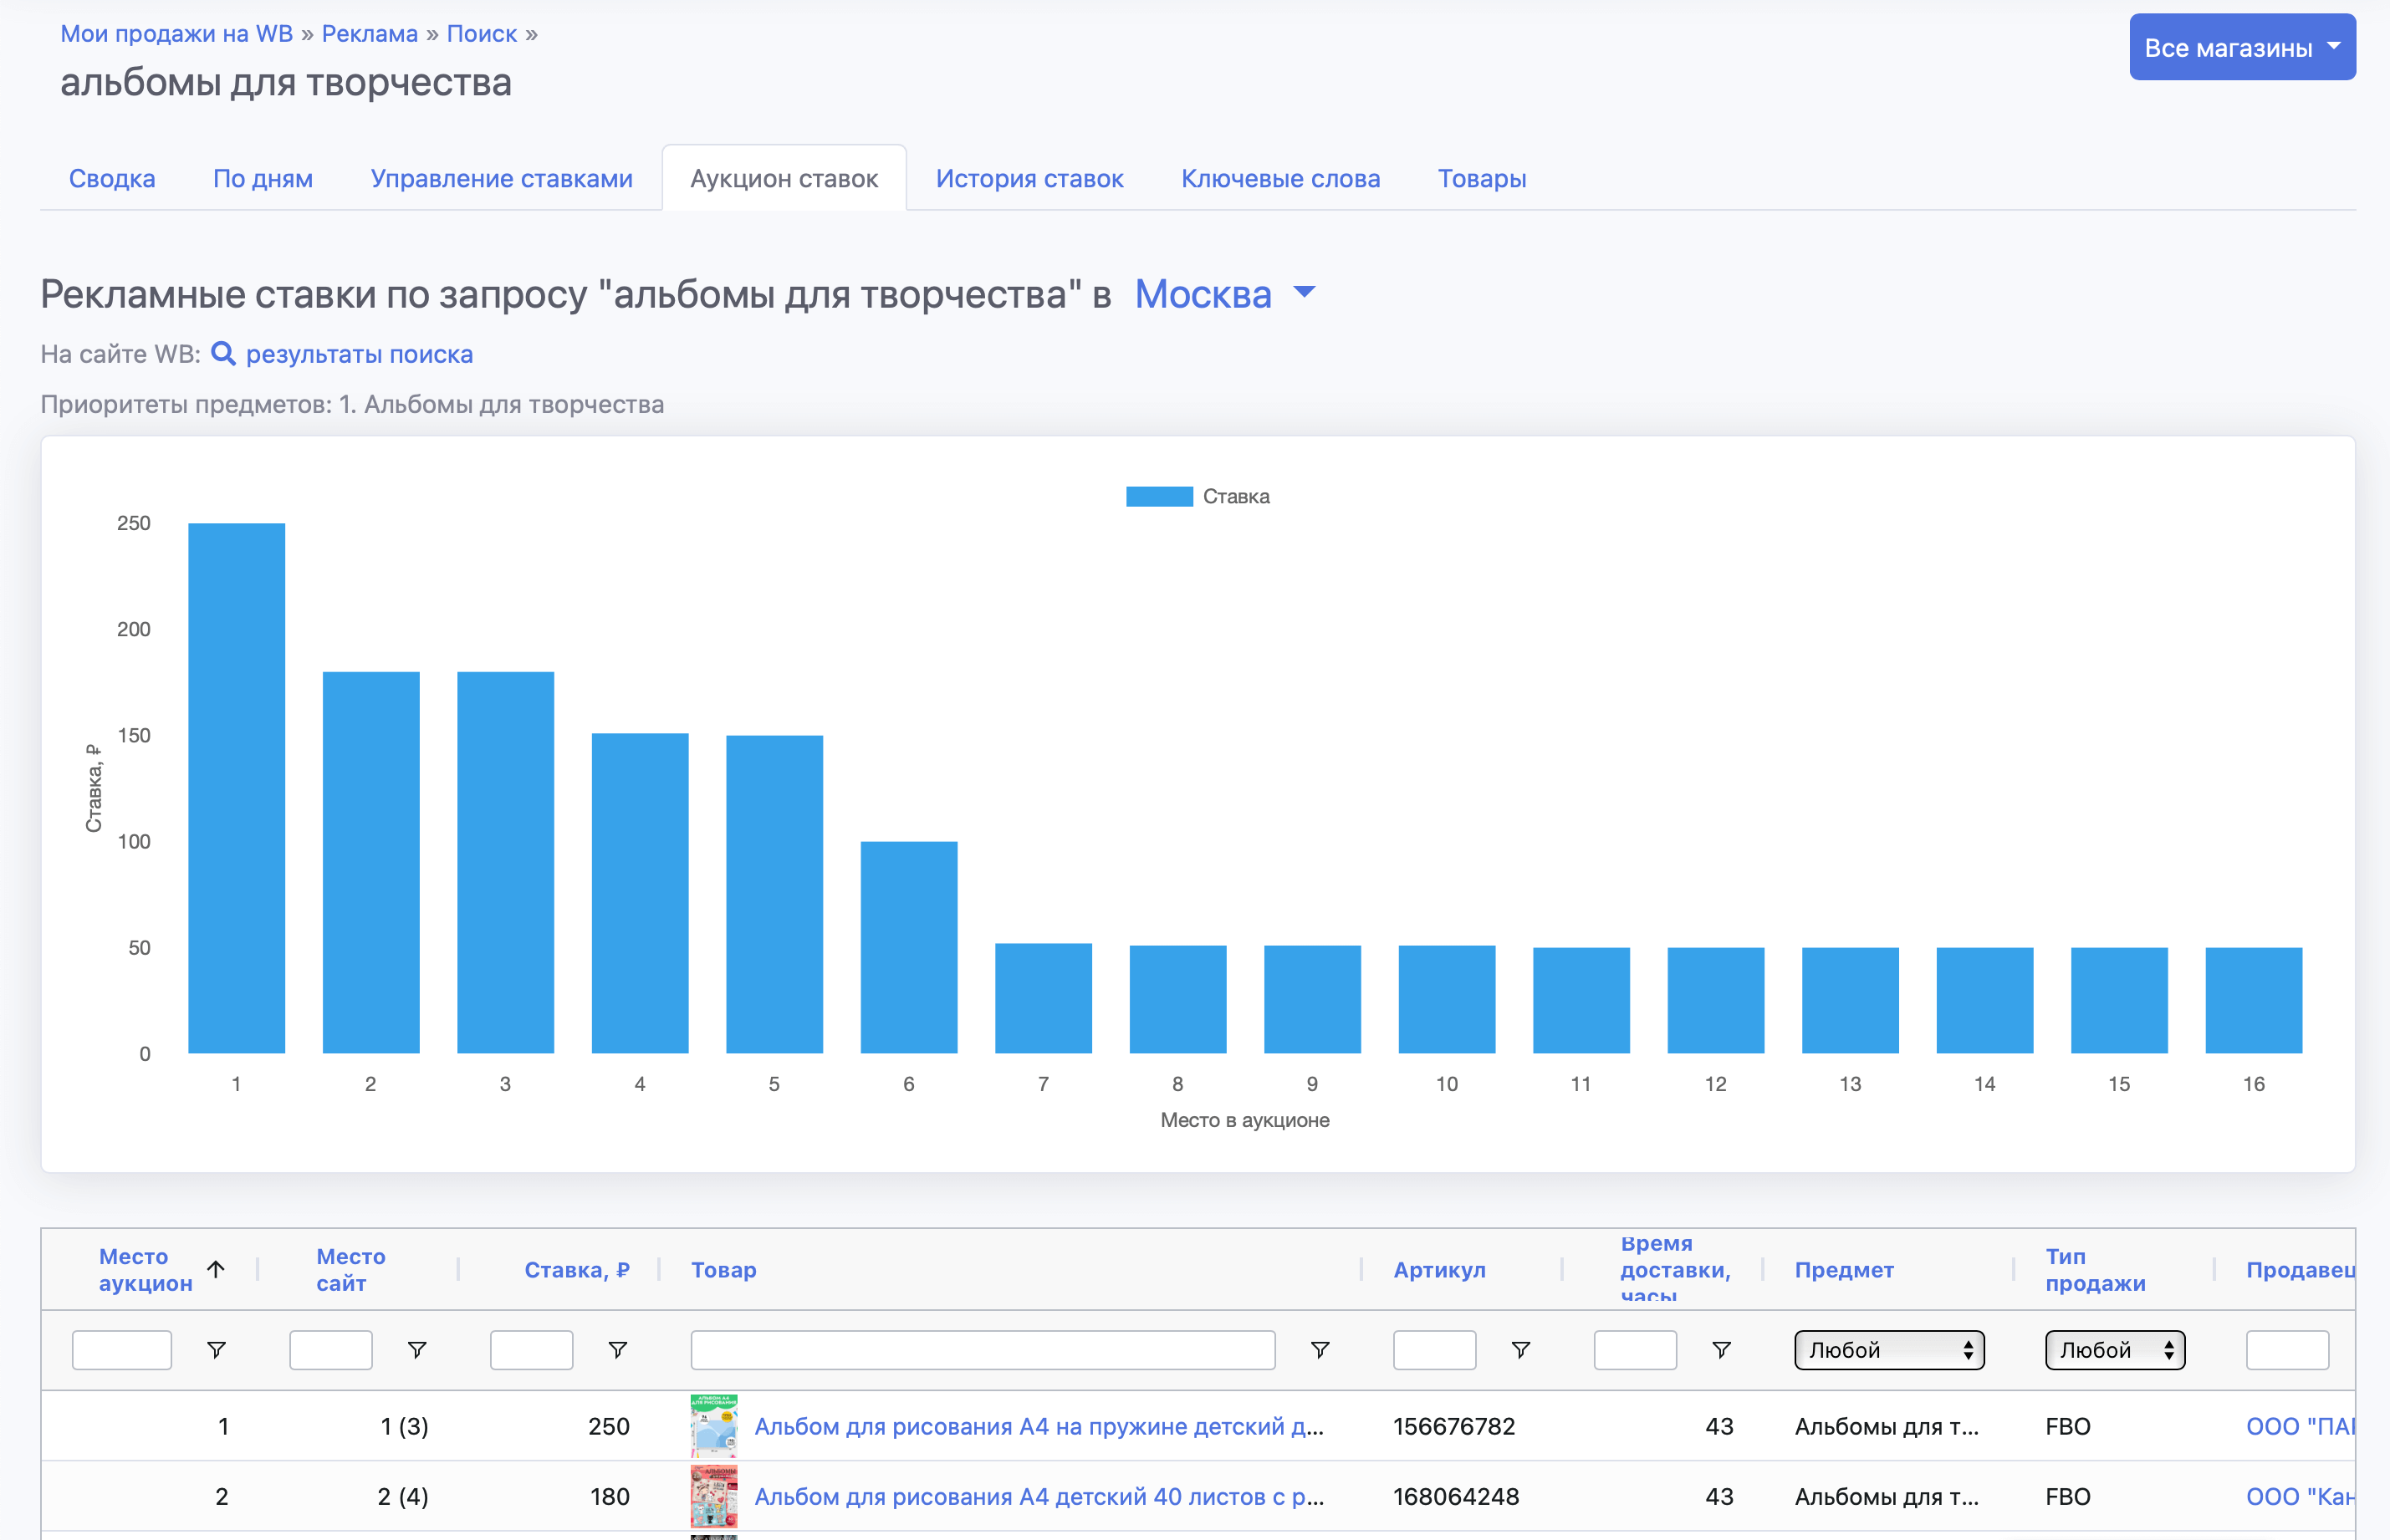Open the "Любой" dropdown under "Тип продажи"
This screenshot has width=2390, height=1540.
pyautogui.click(x=2114, y=1349)
